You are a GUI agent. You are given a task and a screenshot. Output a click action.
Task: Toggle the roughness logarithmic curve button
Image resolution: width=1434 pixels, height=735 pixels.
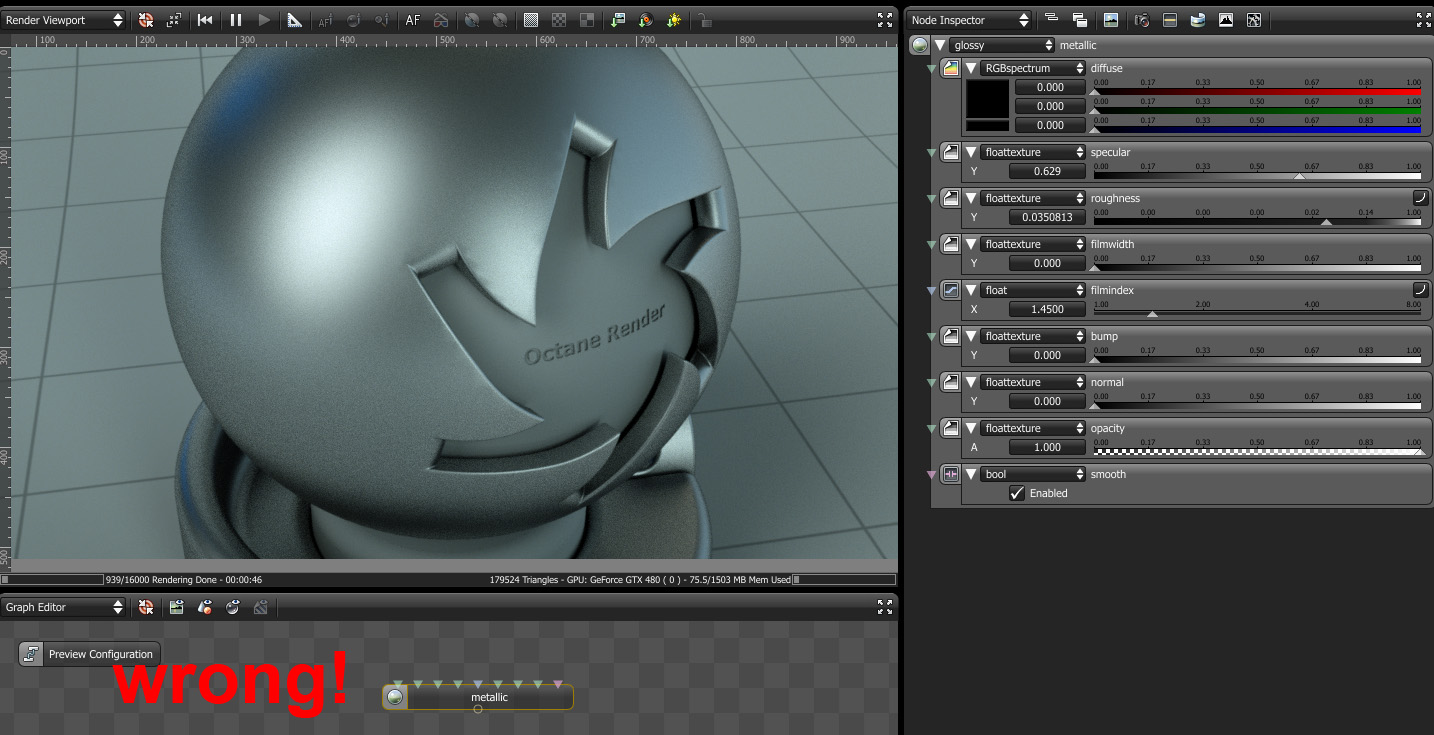[x=1419, y=198]
